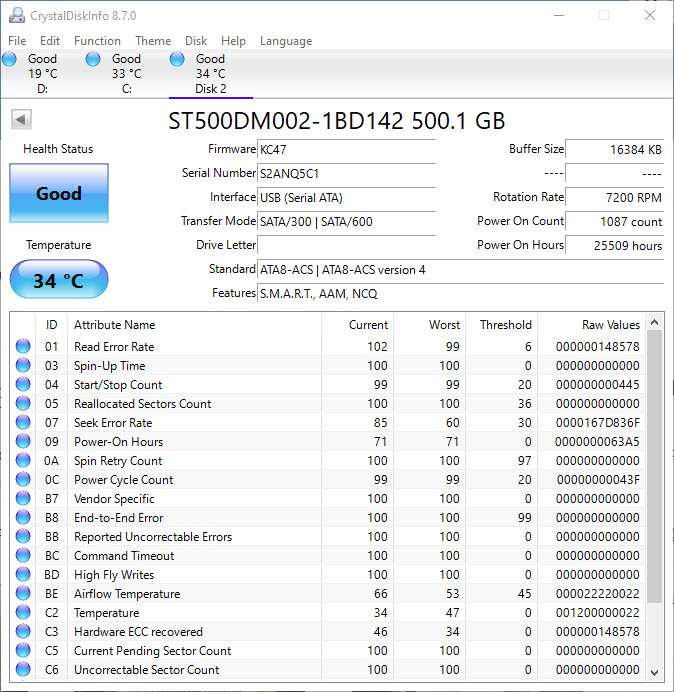The width and height of the screenshot is (674, 692).
Task: Click status orb for Command Timeout
Action: point(23,555)
